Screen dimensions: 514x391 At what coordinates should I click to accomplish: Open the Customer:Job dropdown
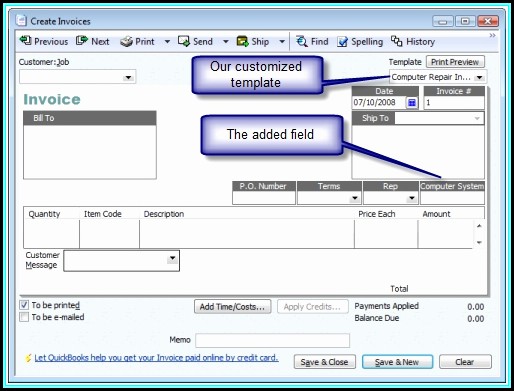coord(128,77)
